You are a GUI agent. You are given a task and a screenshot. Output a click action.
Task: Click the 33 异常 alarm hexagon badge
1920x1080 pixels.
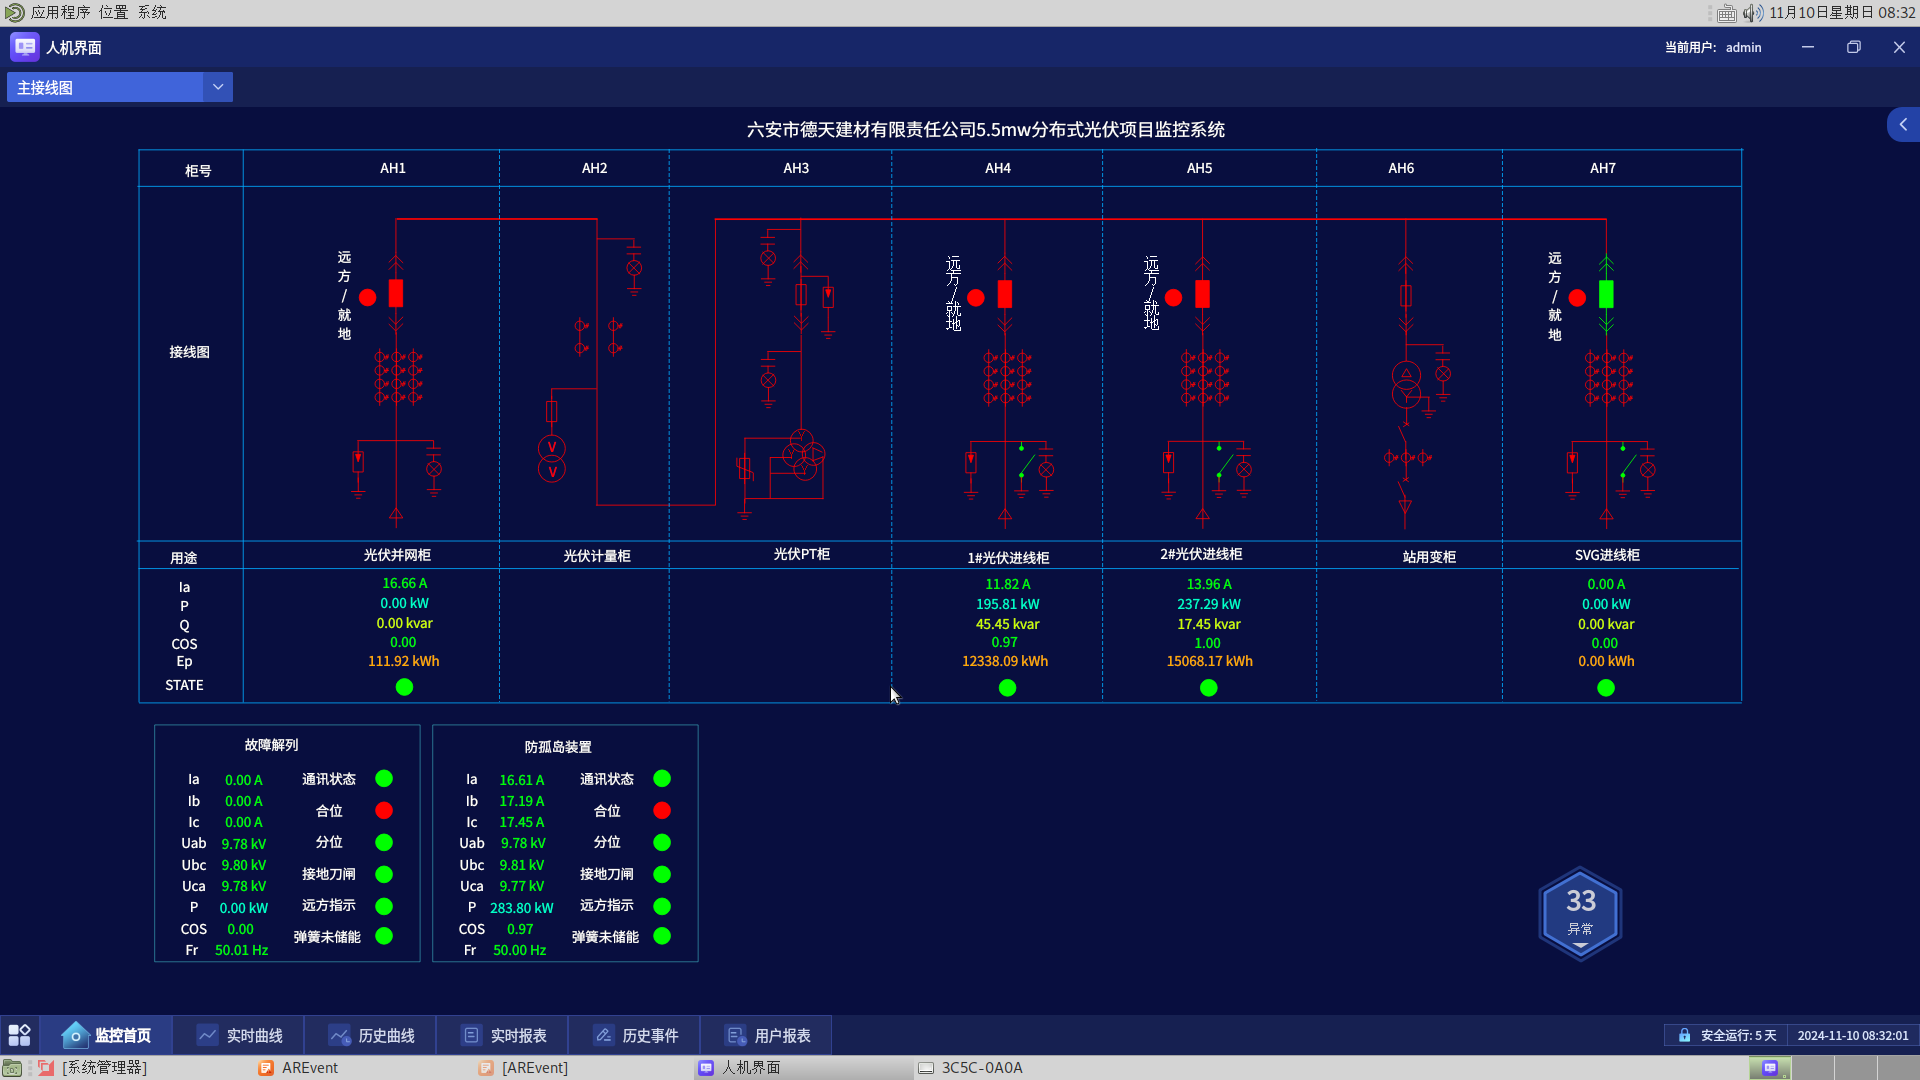(x=1580, y=911)
